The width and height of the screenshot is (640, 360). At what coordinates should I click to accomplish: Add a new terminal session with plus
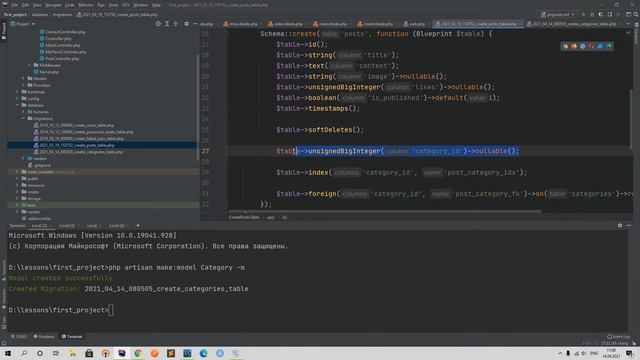pyautogui.click(x=138, y=225)
